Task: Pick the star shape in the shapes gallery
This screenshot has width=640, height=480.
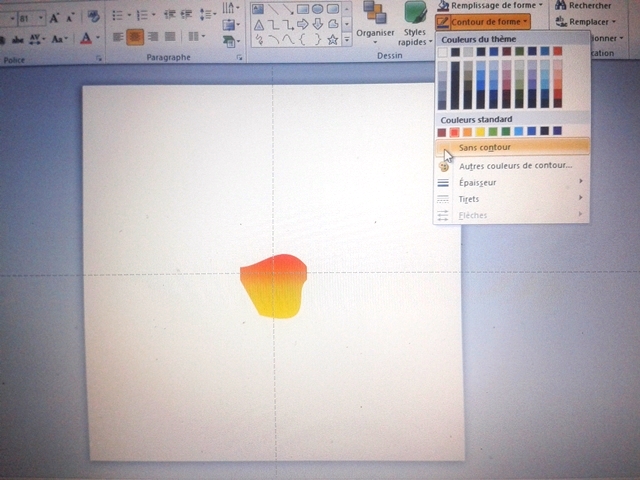Action: tap(332, 39)
